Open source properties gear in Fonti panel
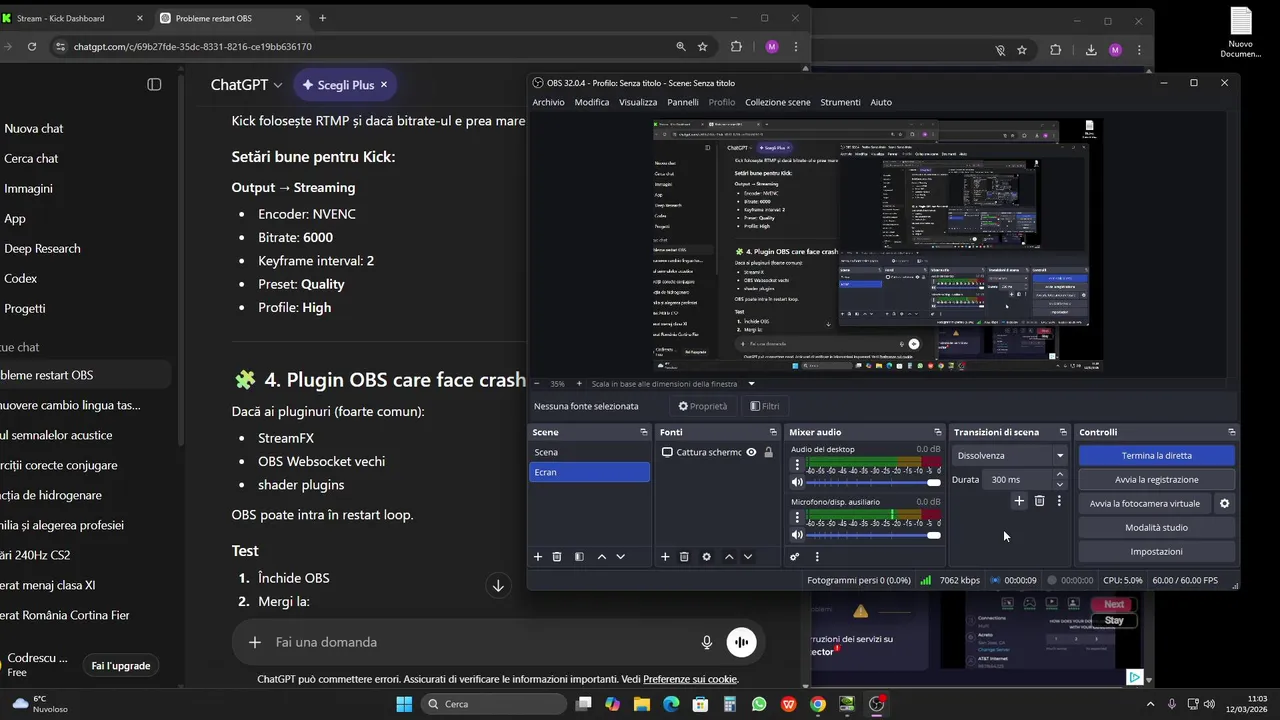The image size is (1280, 720). [x=706, y=557]
